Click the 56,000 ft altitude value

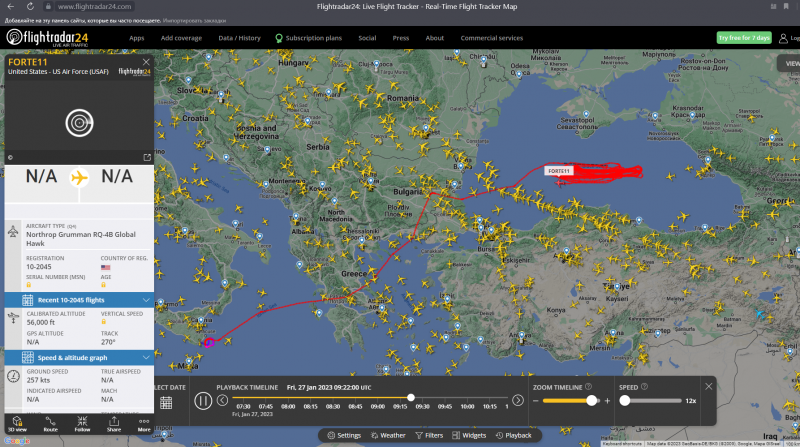(x=41, y=322)
